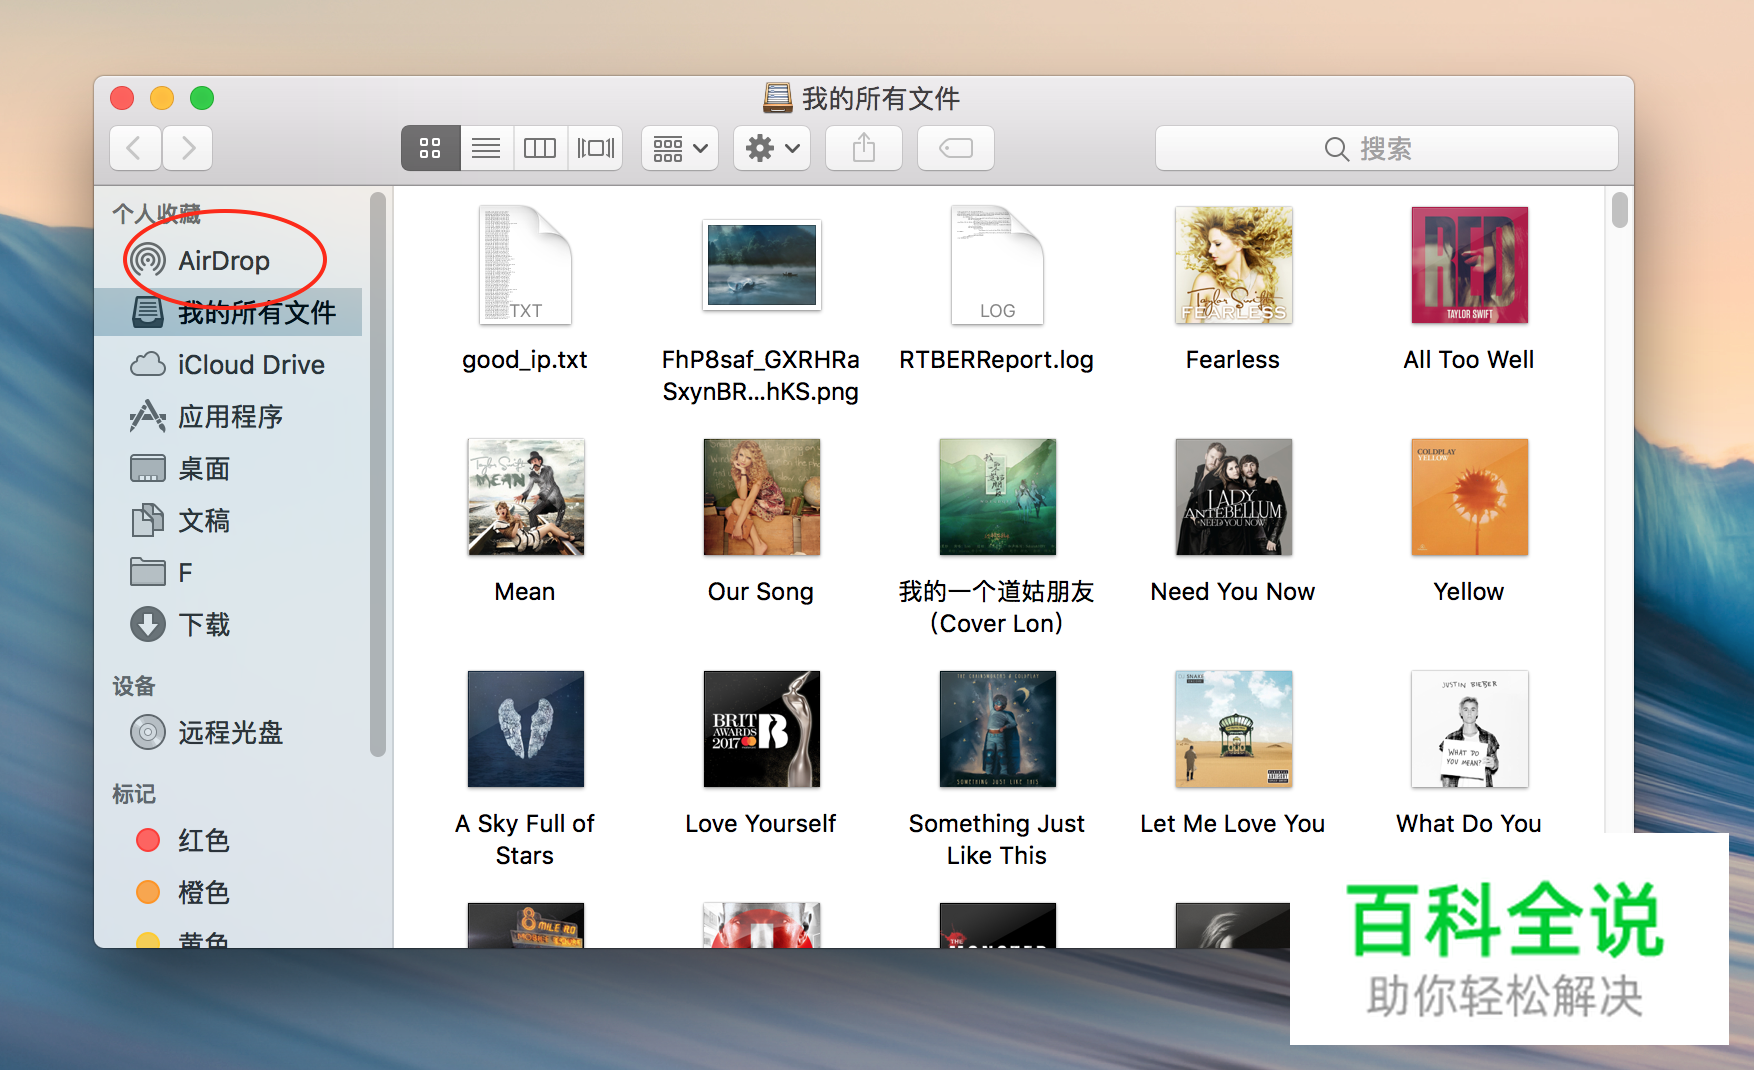Select 远程光盘 under 设备
The height and width of the screenshot is (1070, 1754).
(228, 732)
